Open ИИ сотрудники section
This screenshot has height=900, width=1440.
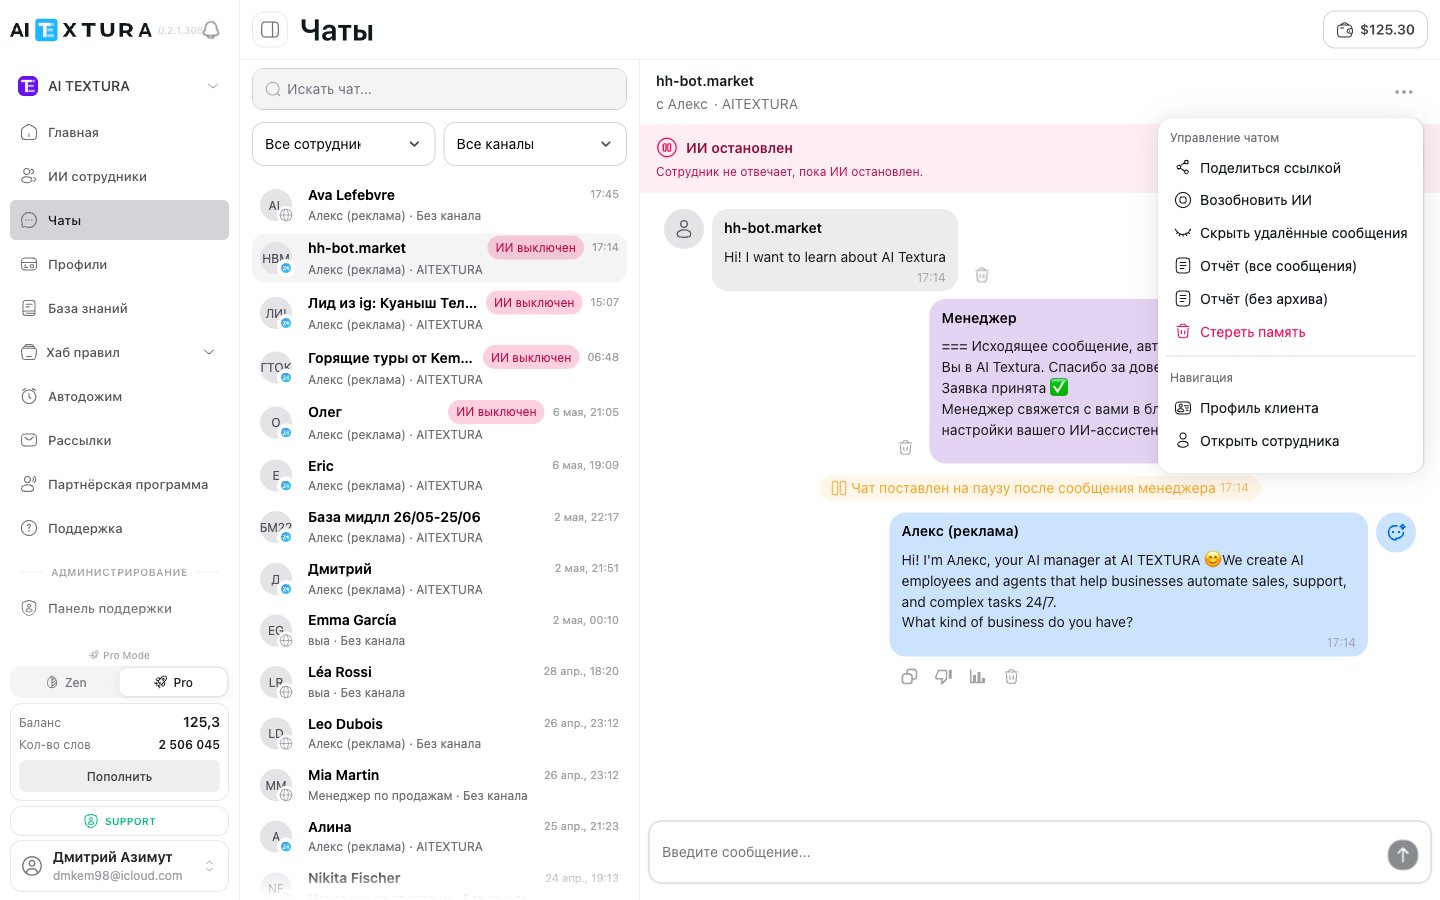point(119,176)
